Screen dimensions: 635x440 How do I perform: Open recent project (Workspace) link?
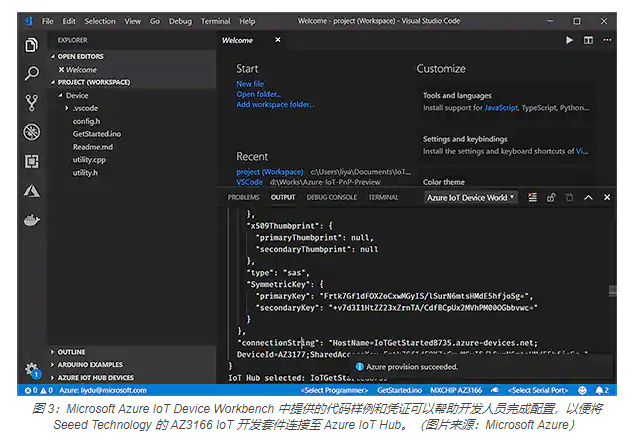[x=270, y=172]
